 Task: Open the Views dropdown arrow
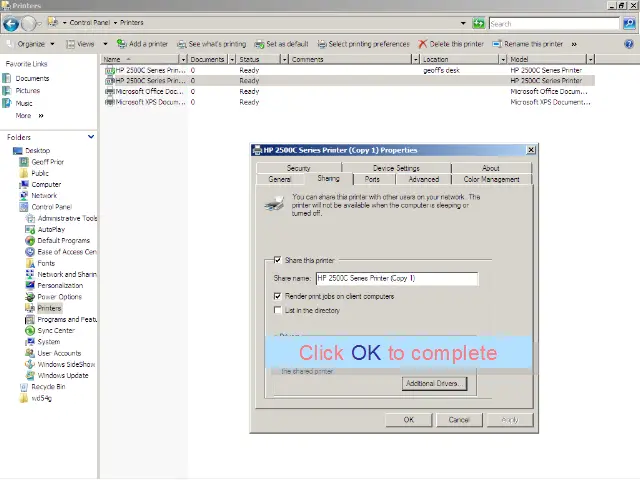[105, 44]
